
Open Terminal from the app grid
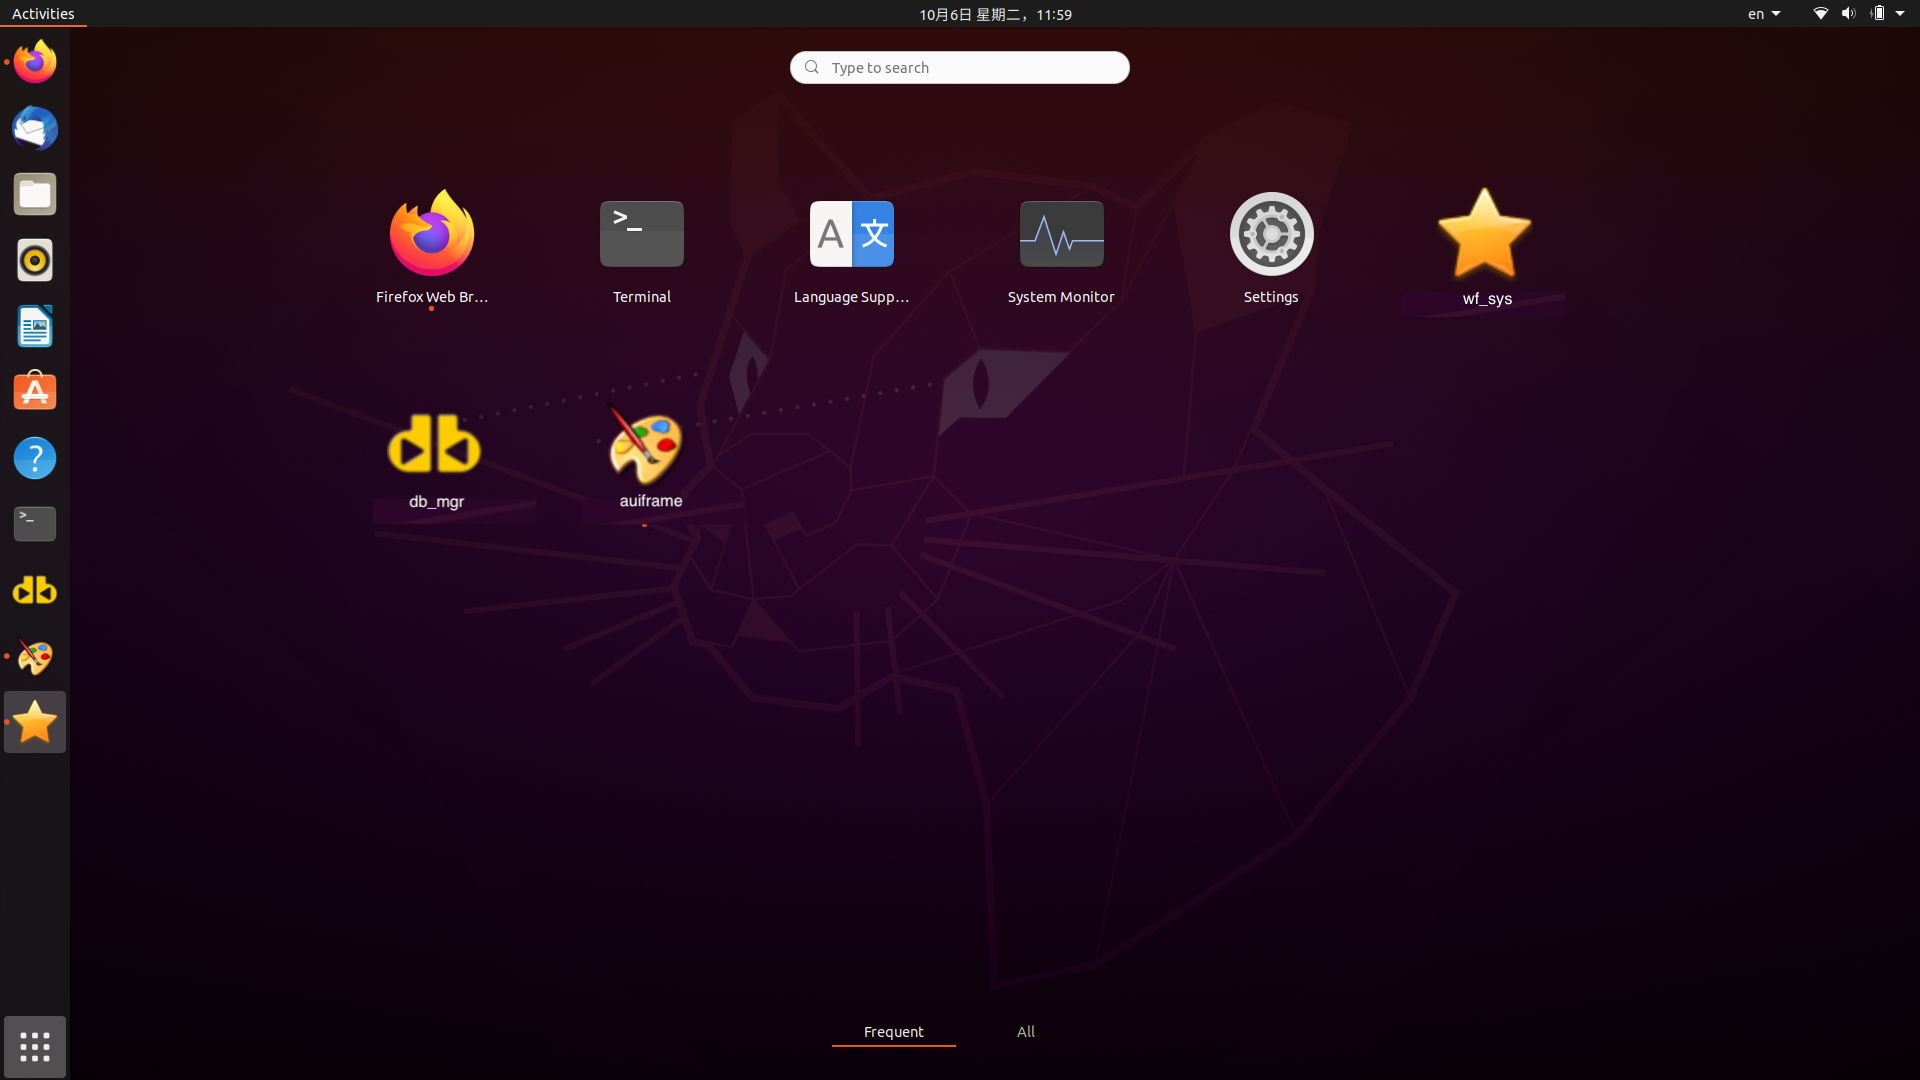(641, 235)
